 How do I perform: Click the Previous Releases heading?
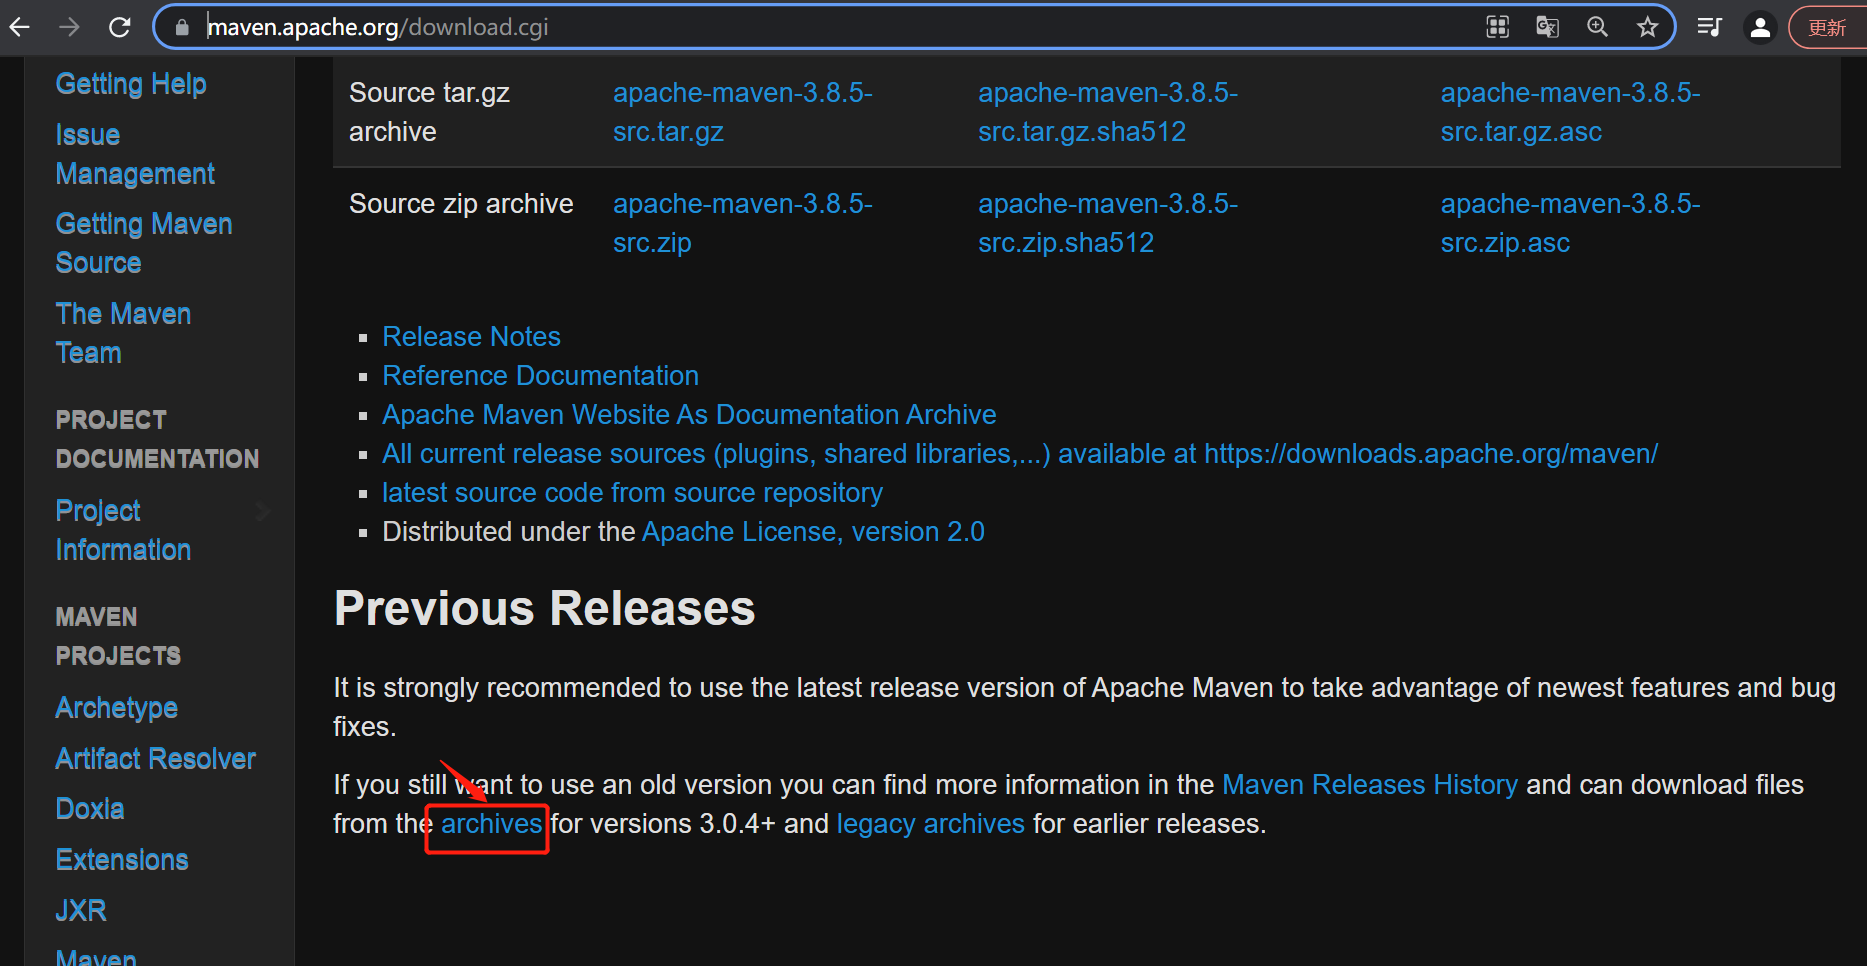pos(544,608)
